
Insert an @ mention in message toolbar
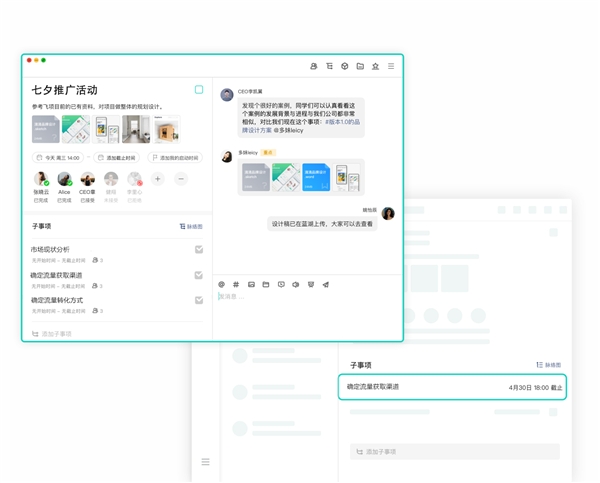(x=221, y=284)
